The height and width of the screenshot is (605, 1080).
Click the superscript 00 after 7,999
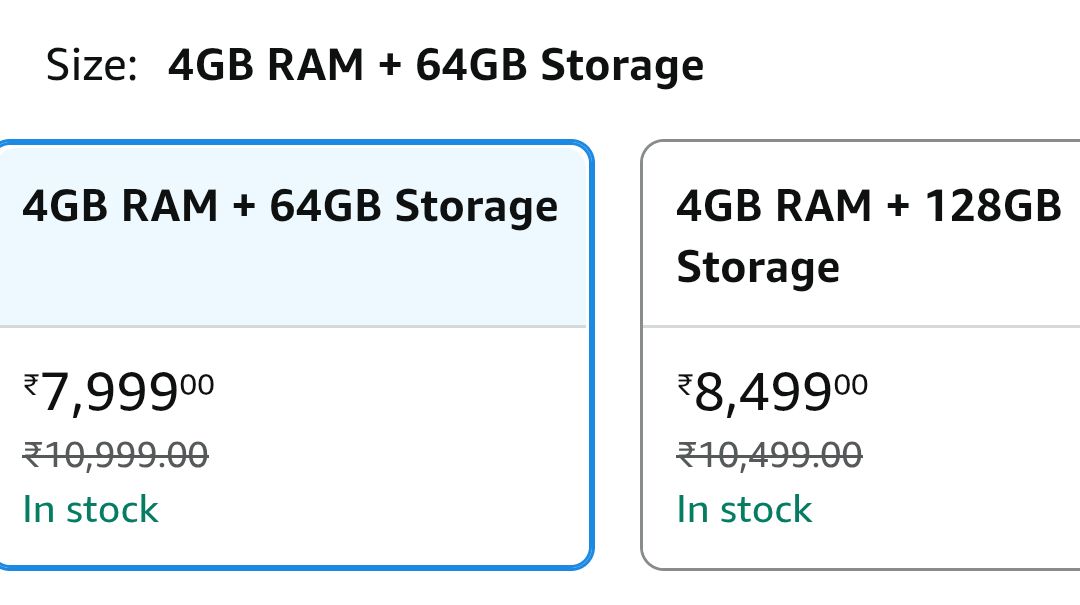[197, 384]
